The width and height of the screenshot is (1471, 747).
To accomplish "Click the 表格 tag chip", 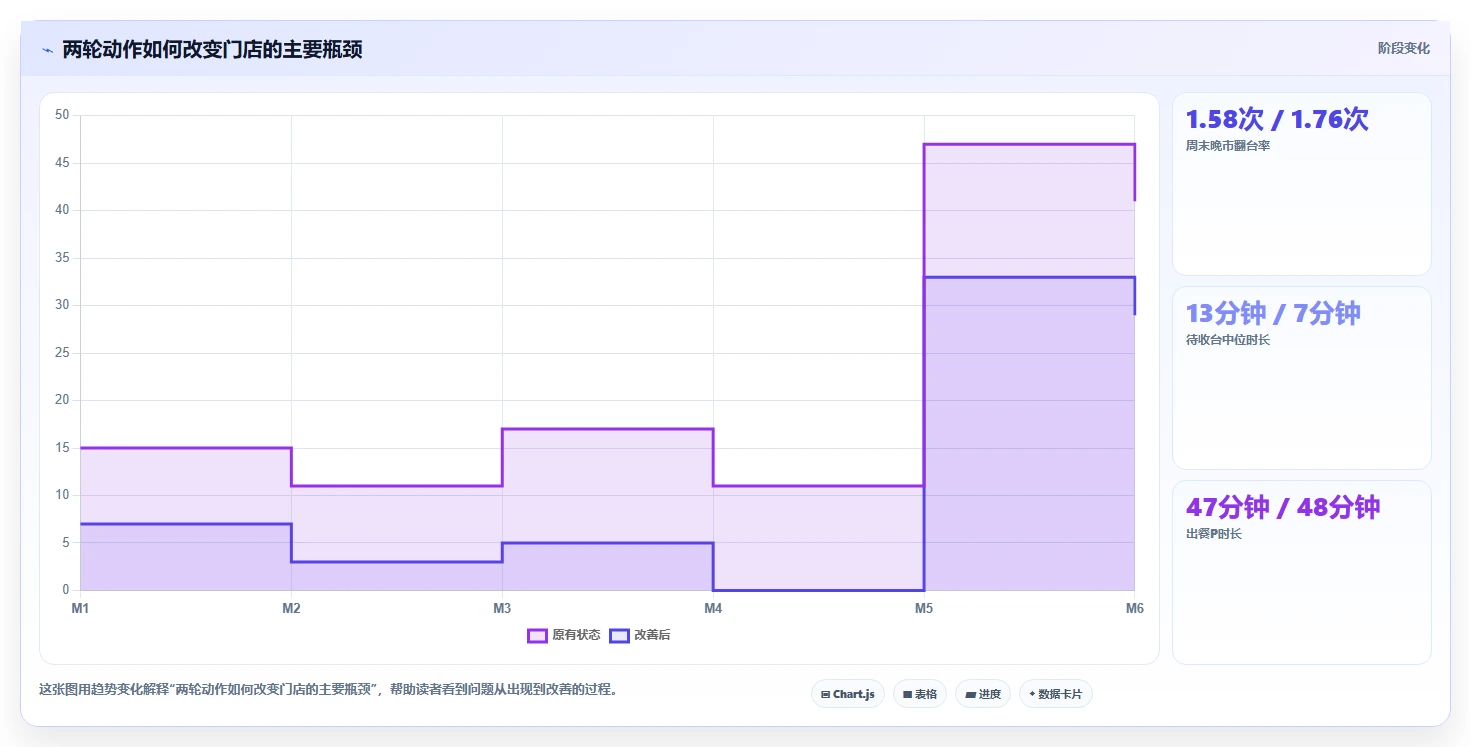I will click(920, 694).
